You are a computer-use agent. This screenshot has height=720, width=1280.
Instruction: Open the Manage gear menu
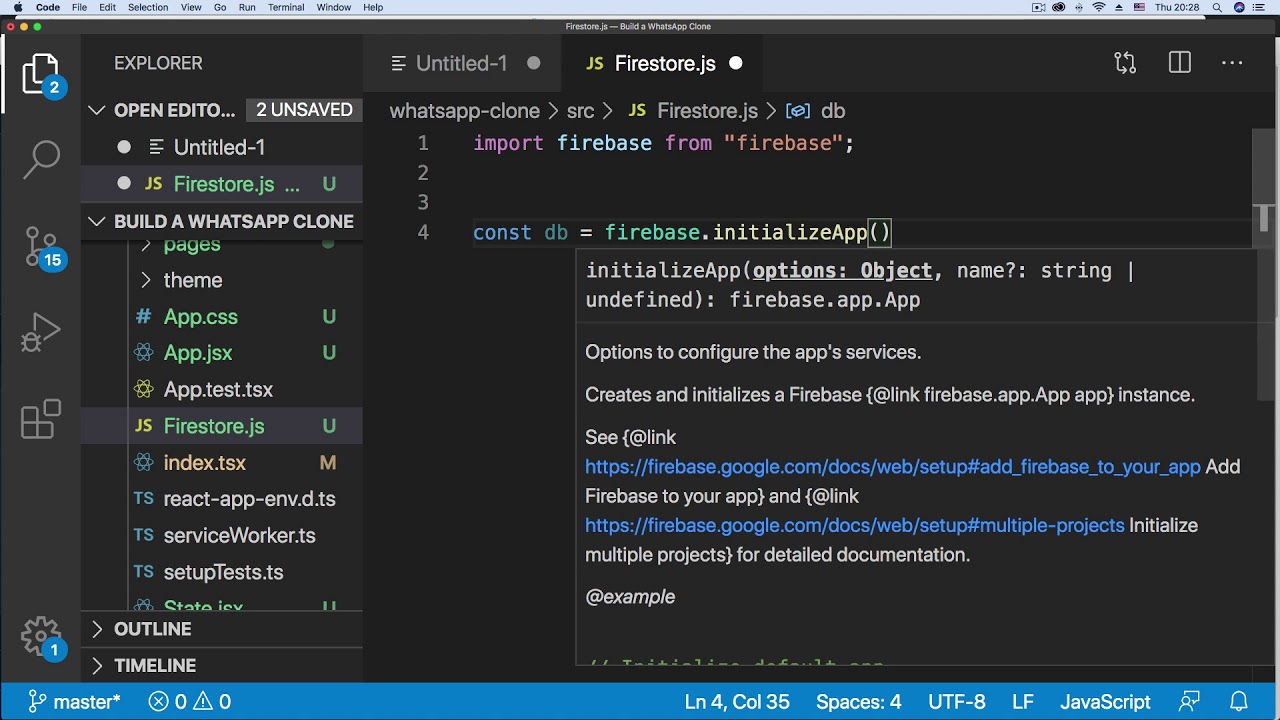(x=41, y=637)
